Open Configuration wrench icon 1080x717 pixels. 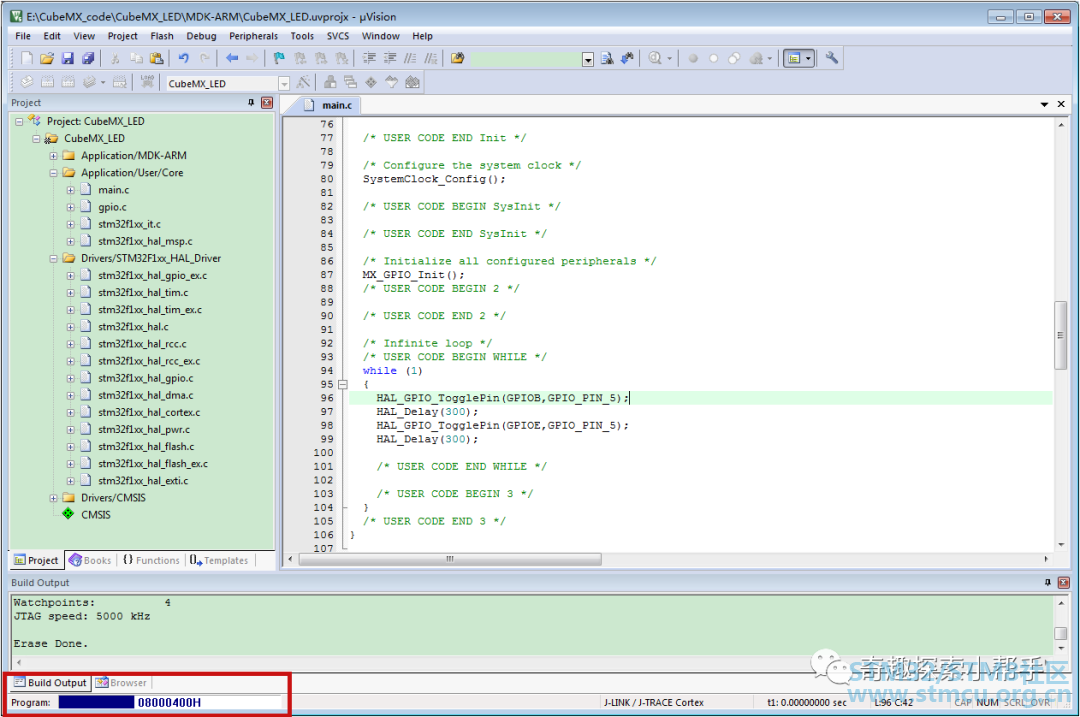(x=831, y=59)
